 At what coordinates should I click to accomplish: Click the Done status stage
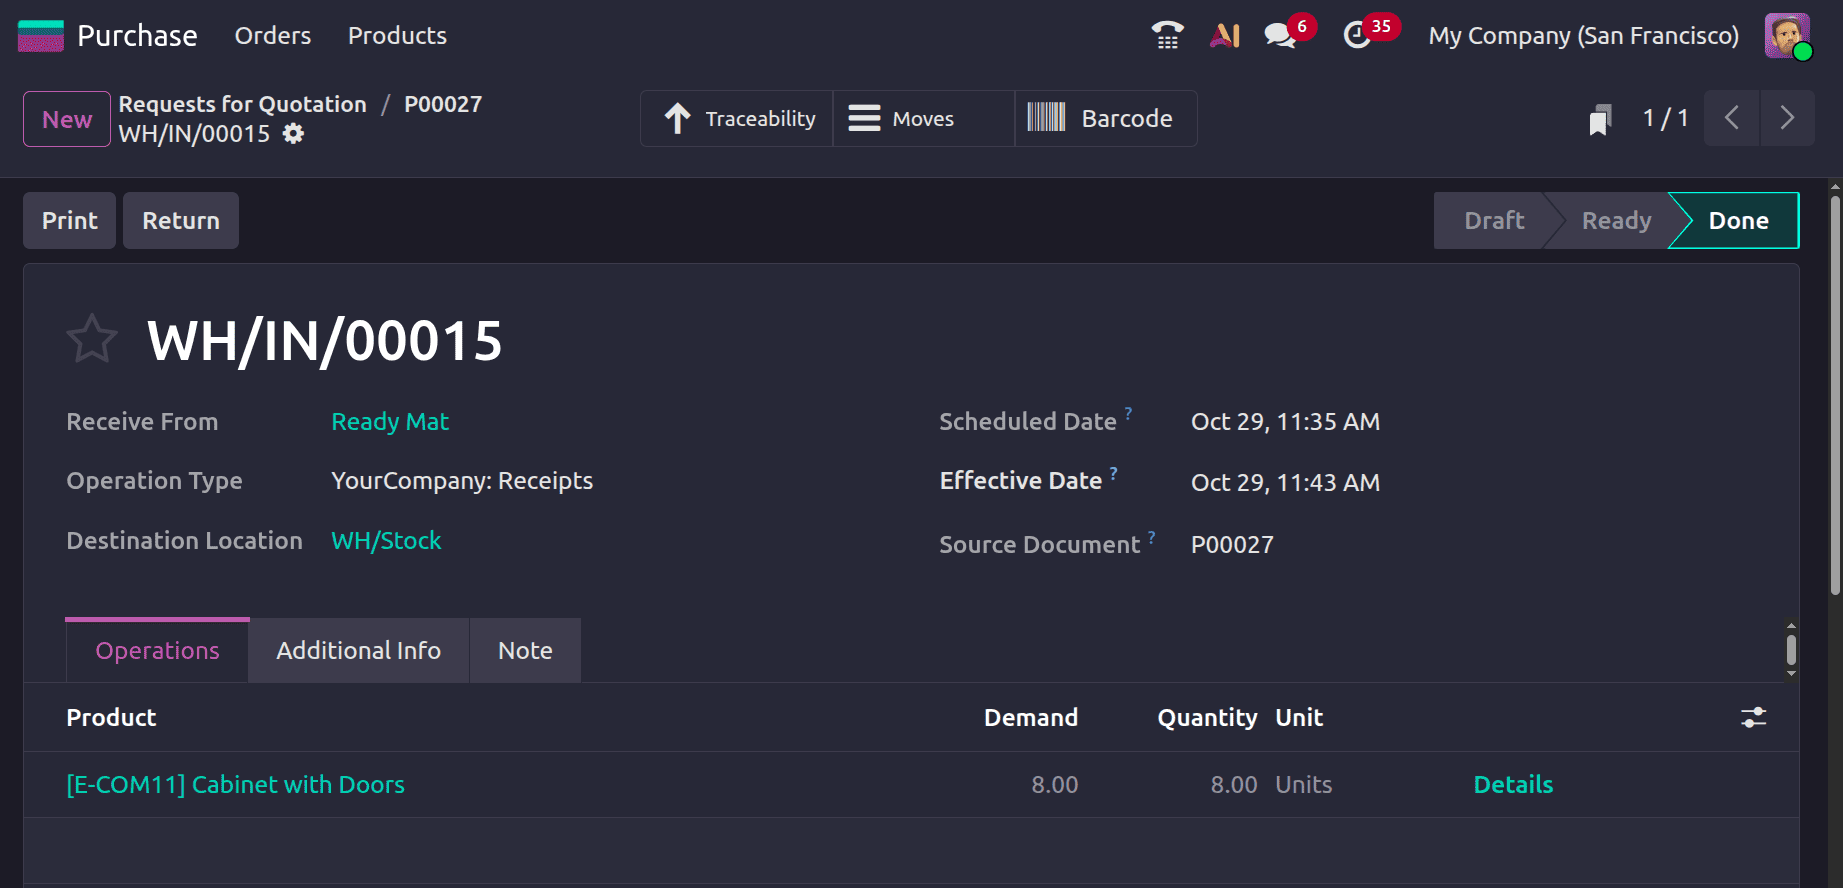[x=1738, y=221]
